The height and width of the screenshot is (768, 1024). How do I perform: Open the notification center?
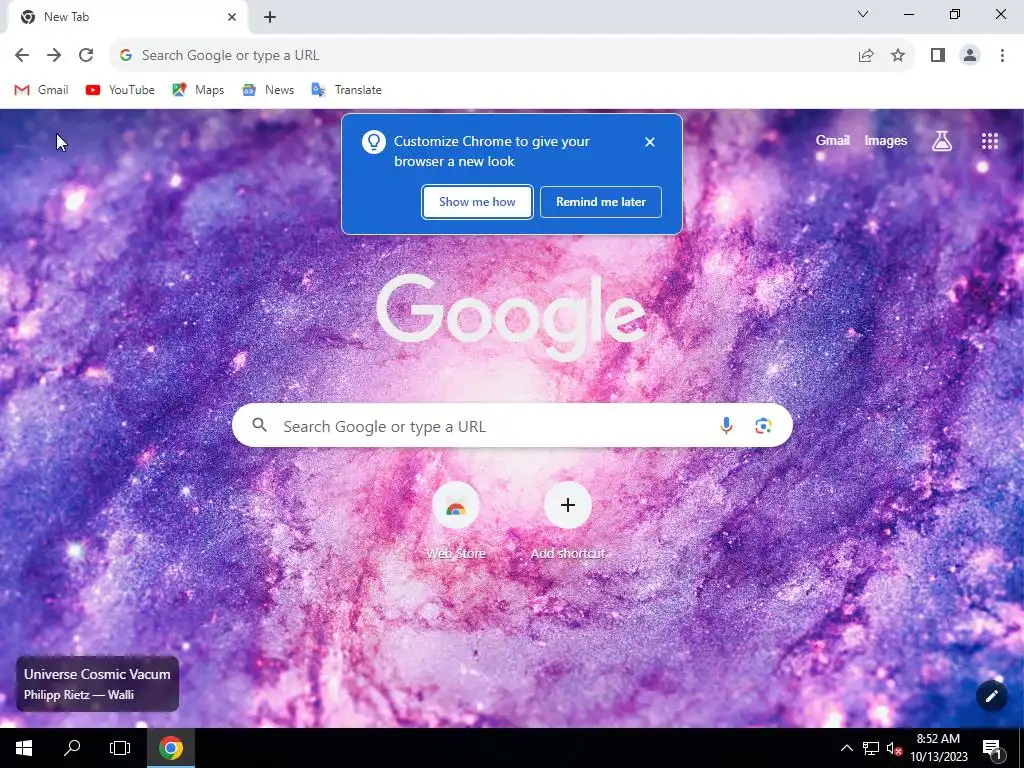coord(993,748)
